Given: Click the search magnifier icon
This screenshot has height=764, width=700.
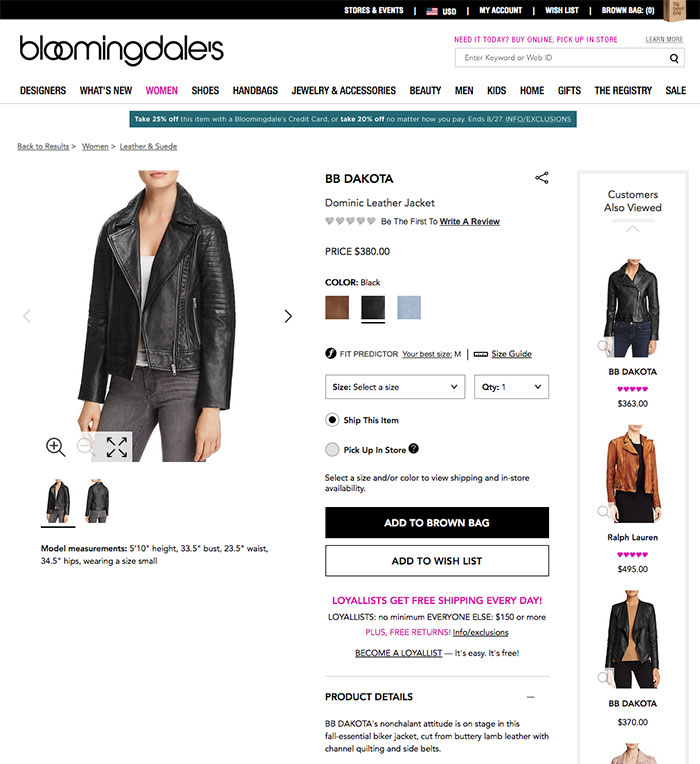Looking at the screenshot, I should pos(674,58).
